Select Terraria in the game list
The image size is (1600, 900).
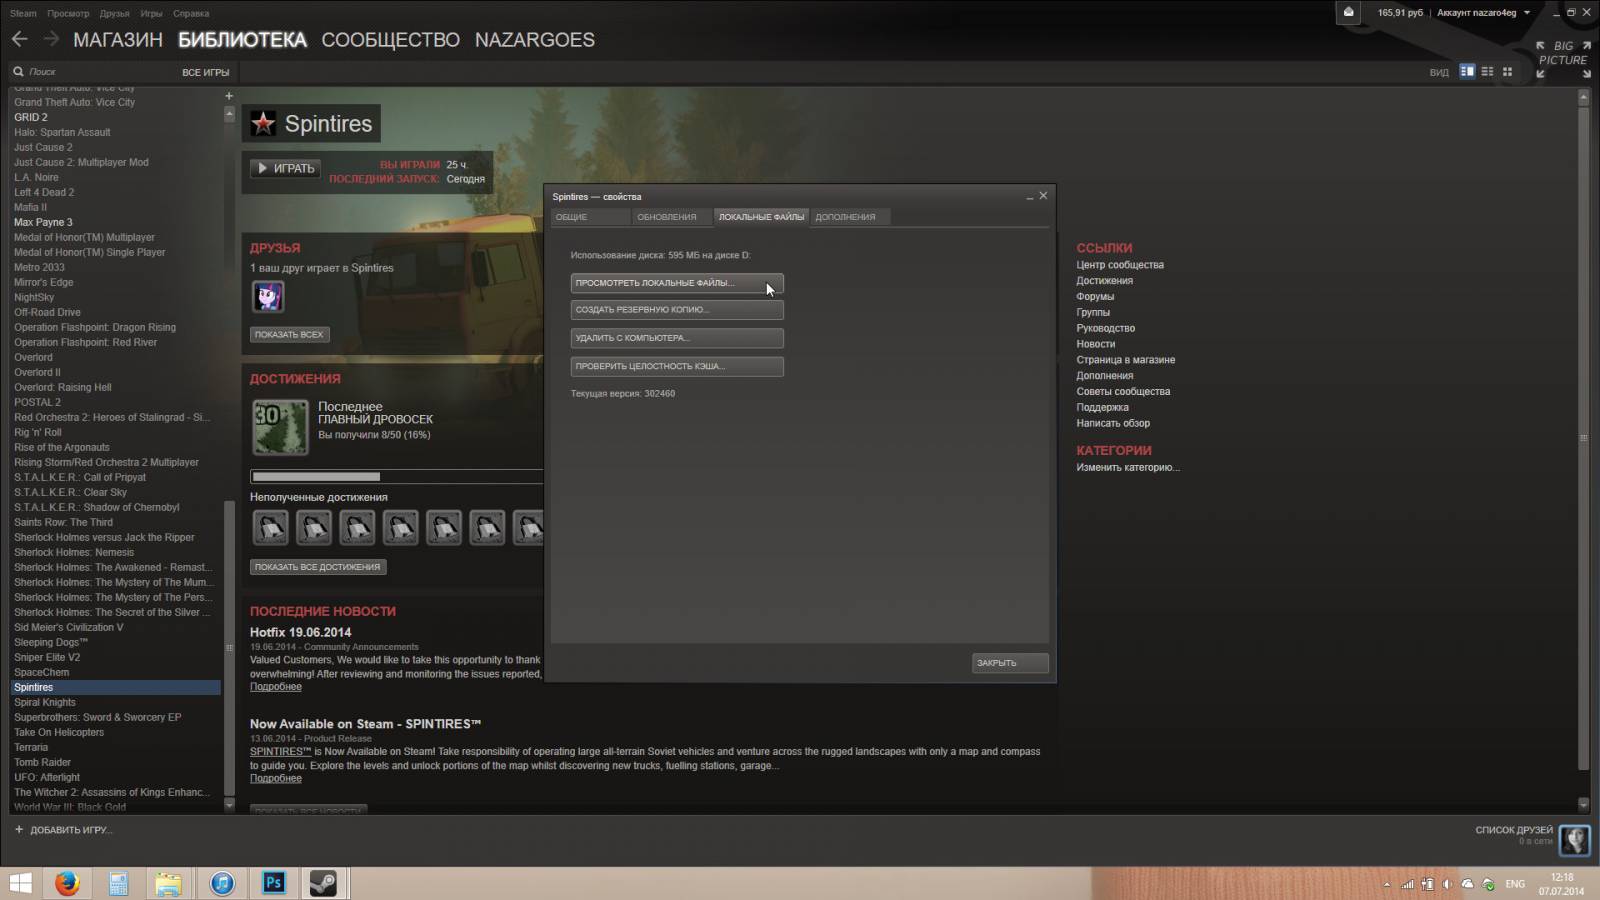[31, 747]
